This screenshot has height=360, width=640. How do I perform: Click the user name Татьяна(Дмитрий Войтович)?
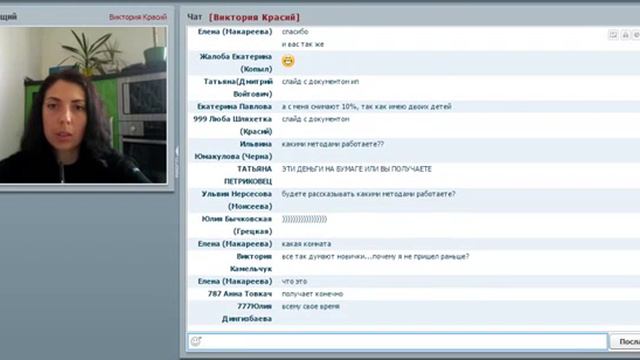238,88
